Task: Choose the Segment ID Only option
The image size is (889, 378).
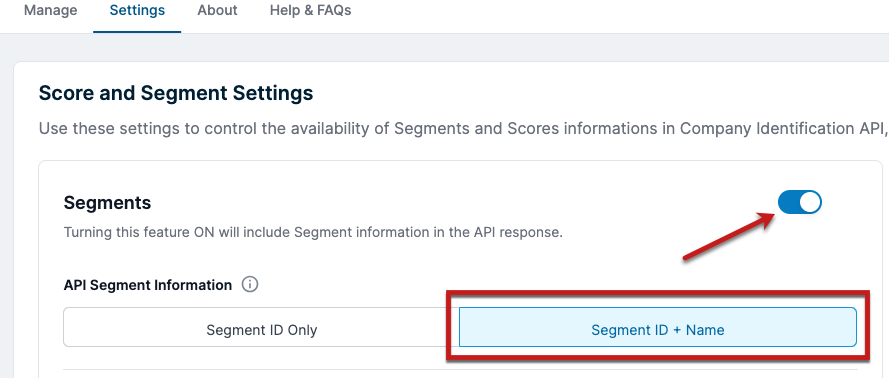Action: (261, 330)
